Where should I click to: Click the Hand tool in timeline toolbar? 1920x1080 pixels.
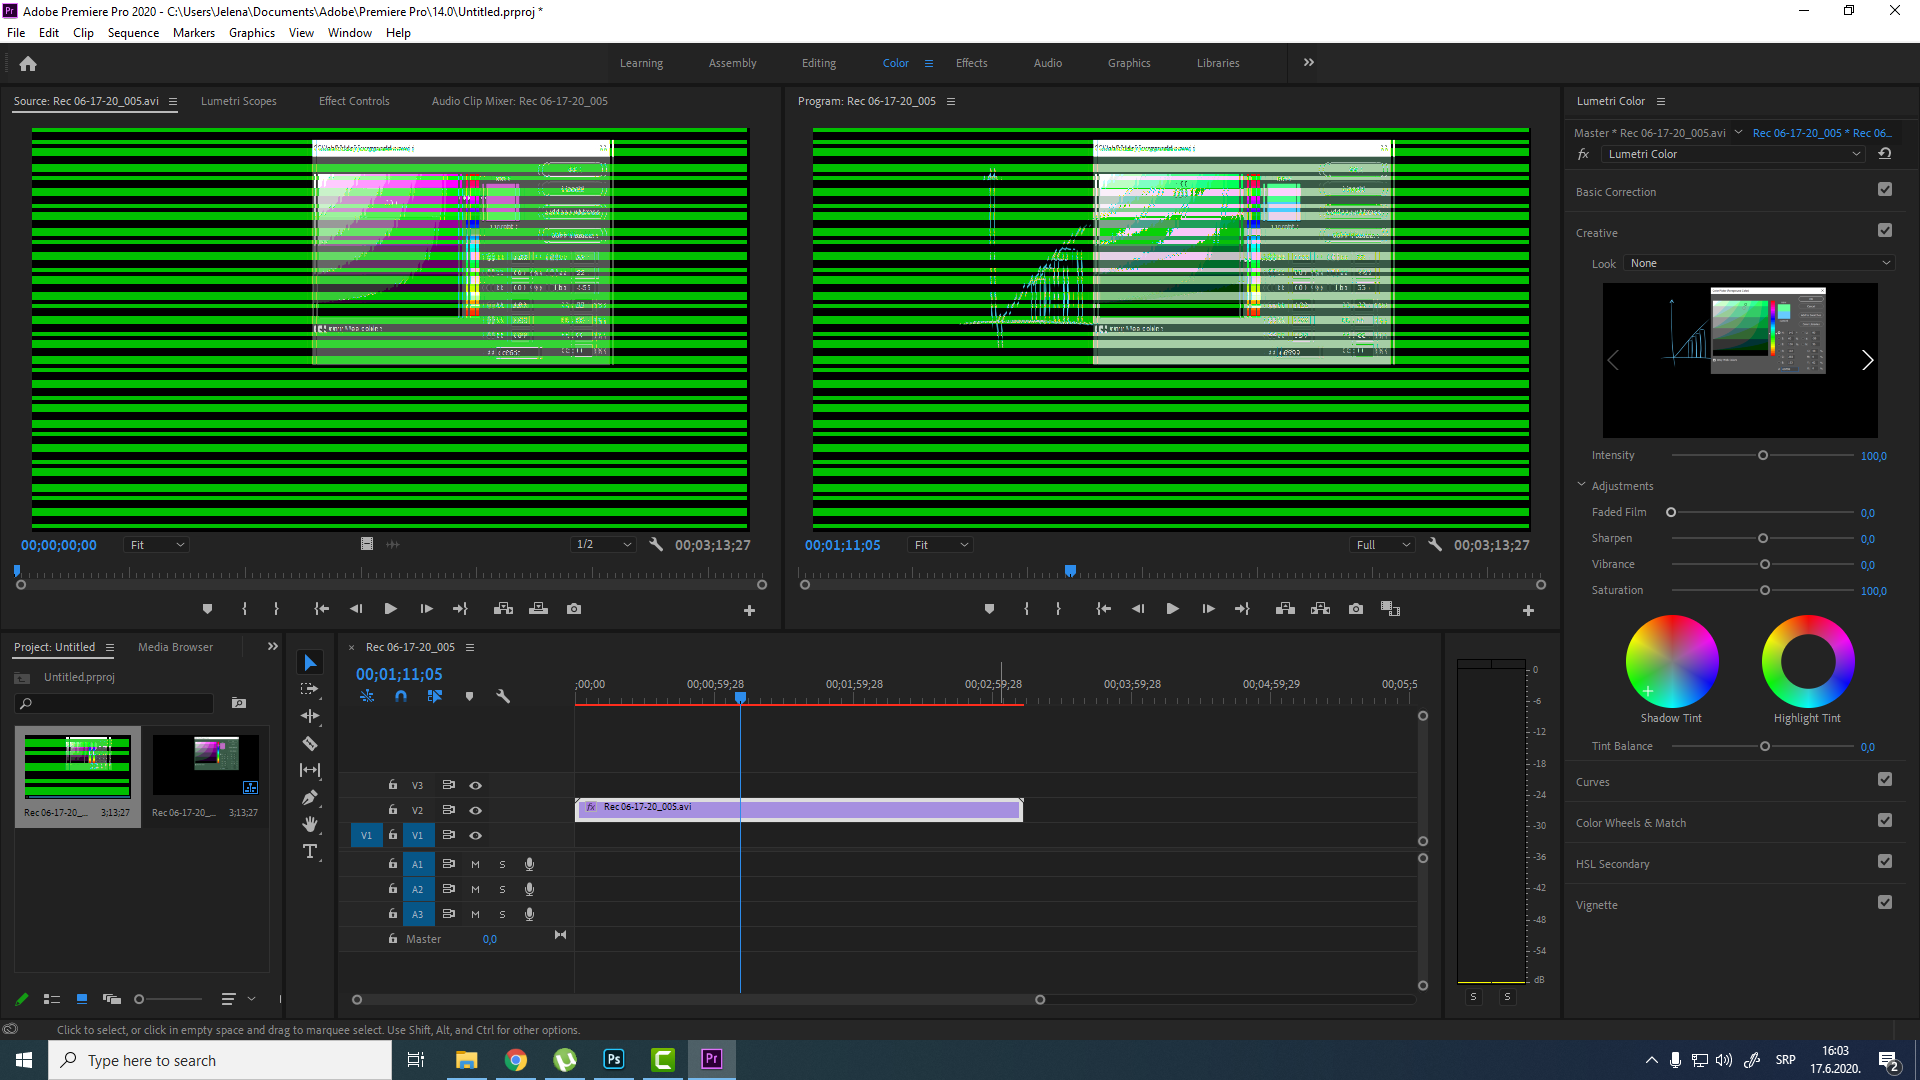tap(309, 824)
